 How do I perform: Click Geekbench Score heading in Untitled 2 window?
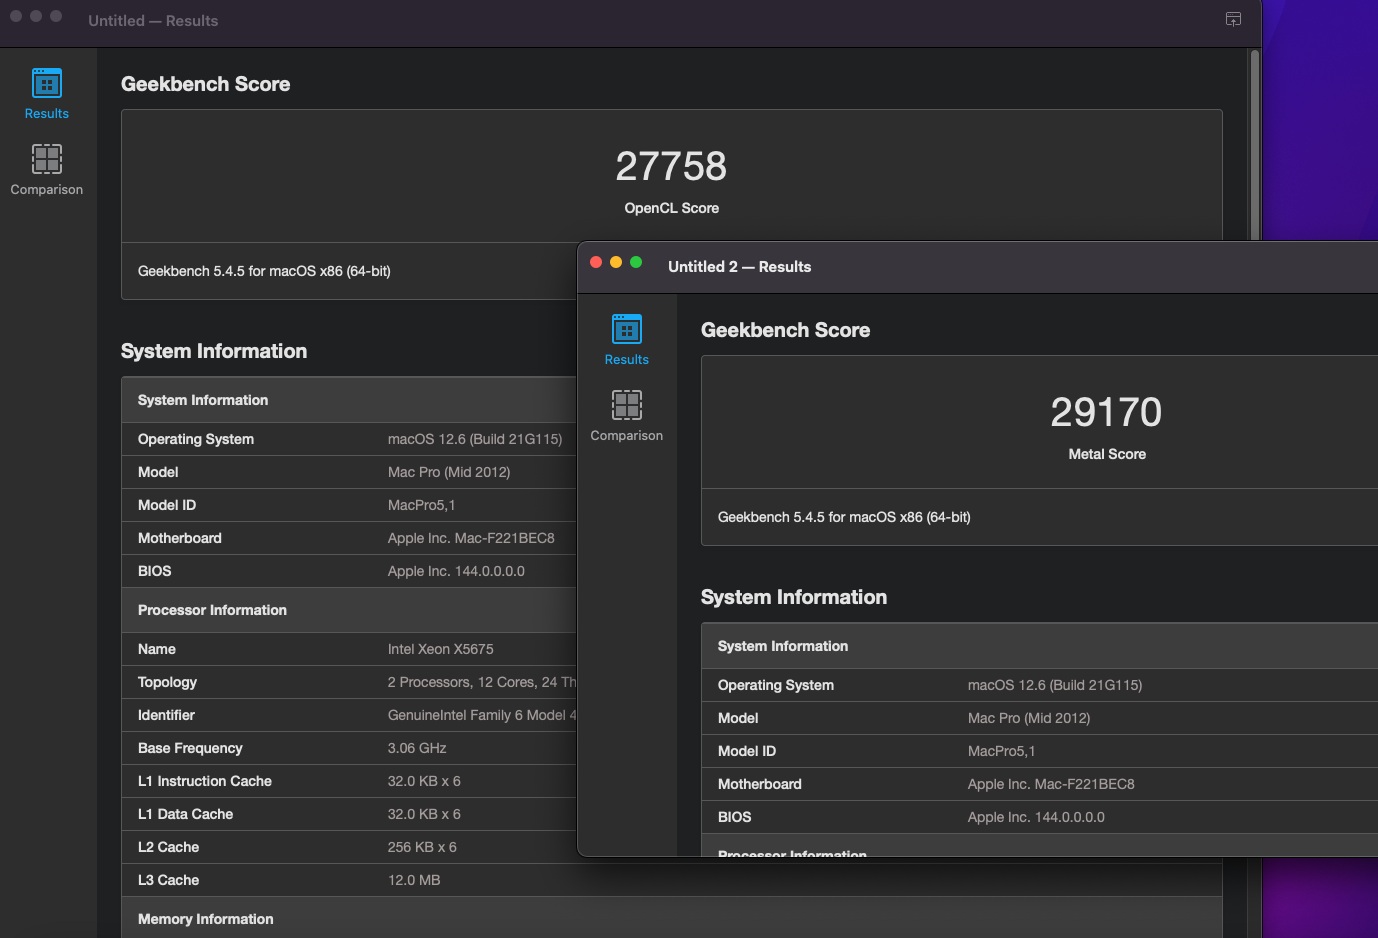(x=786, y=330)
